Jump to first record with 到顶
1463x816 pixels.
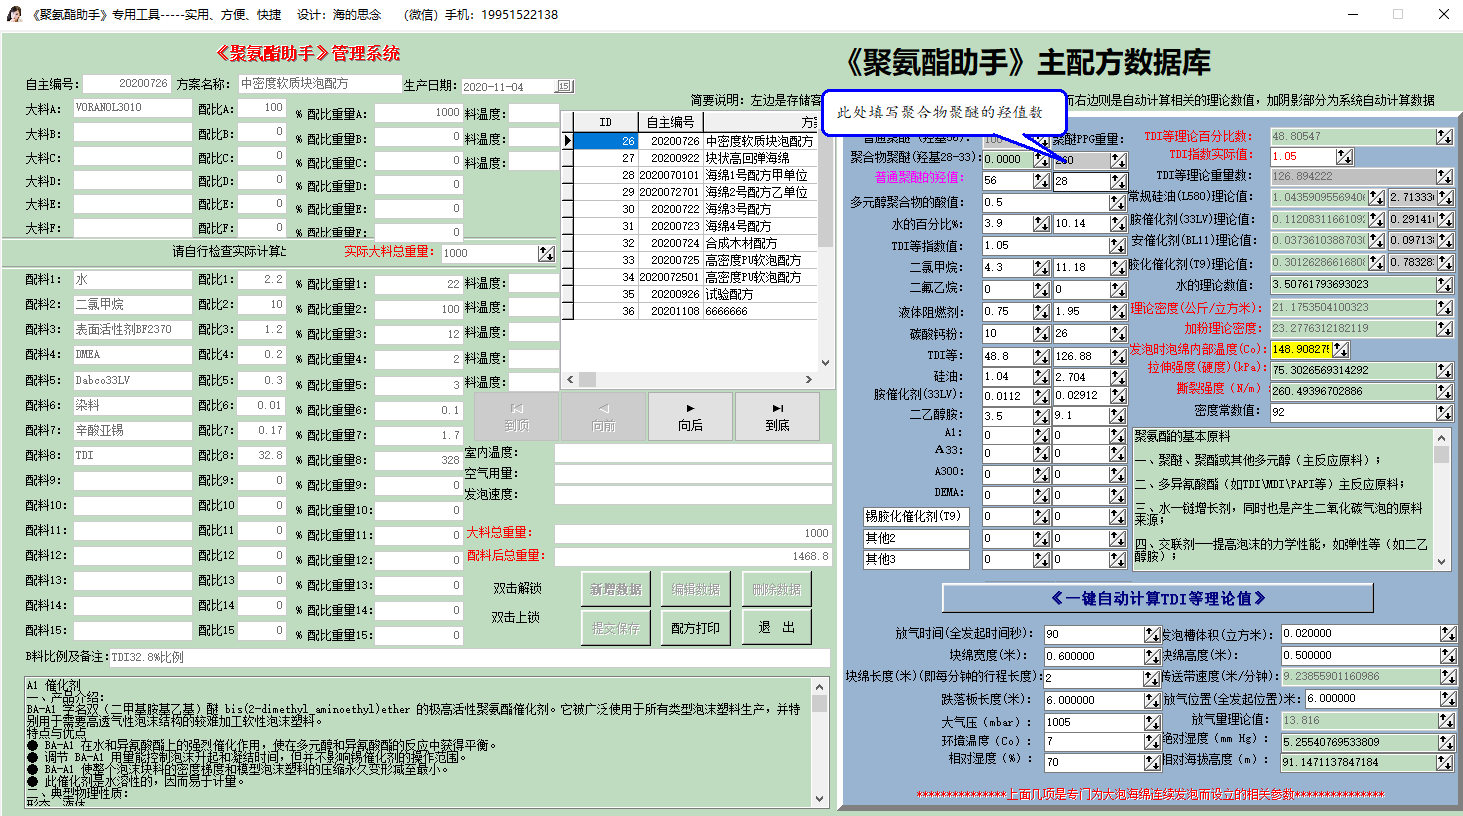click(517, 417)
